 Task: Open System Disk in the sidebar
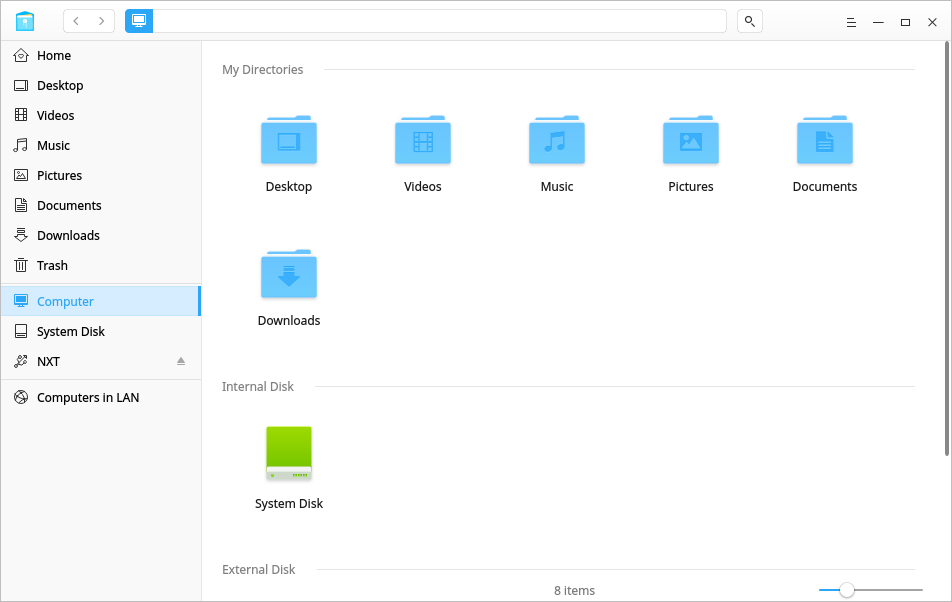[101, 331]
